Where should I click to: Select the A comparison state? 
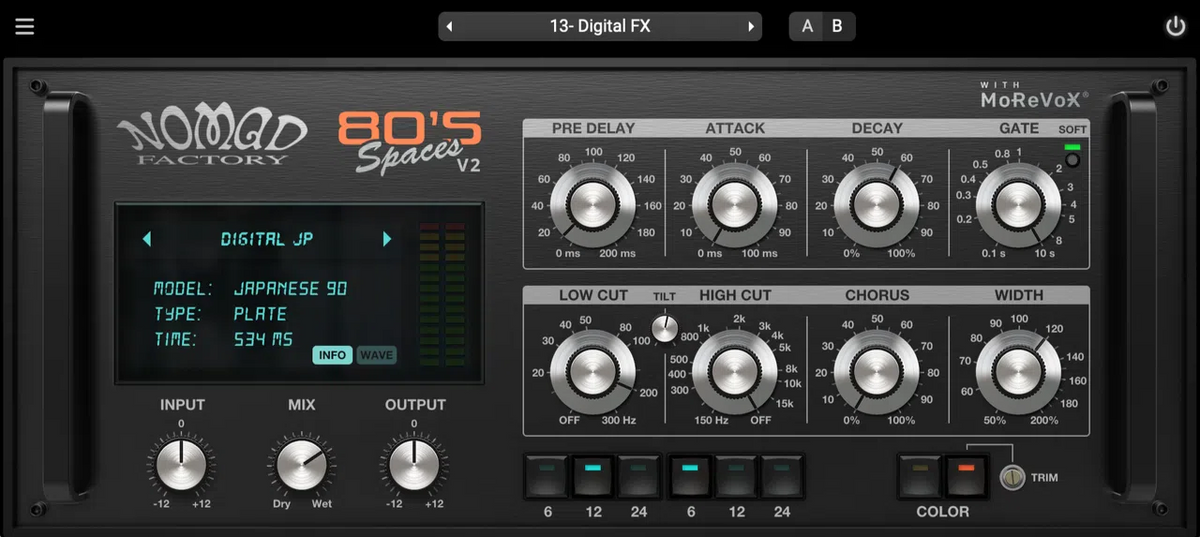807,26
